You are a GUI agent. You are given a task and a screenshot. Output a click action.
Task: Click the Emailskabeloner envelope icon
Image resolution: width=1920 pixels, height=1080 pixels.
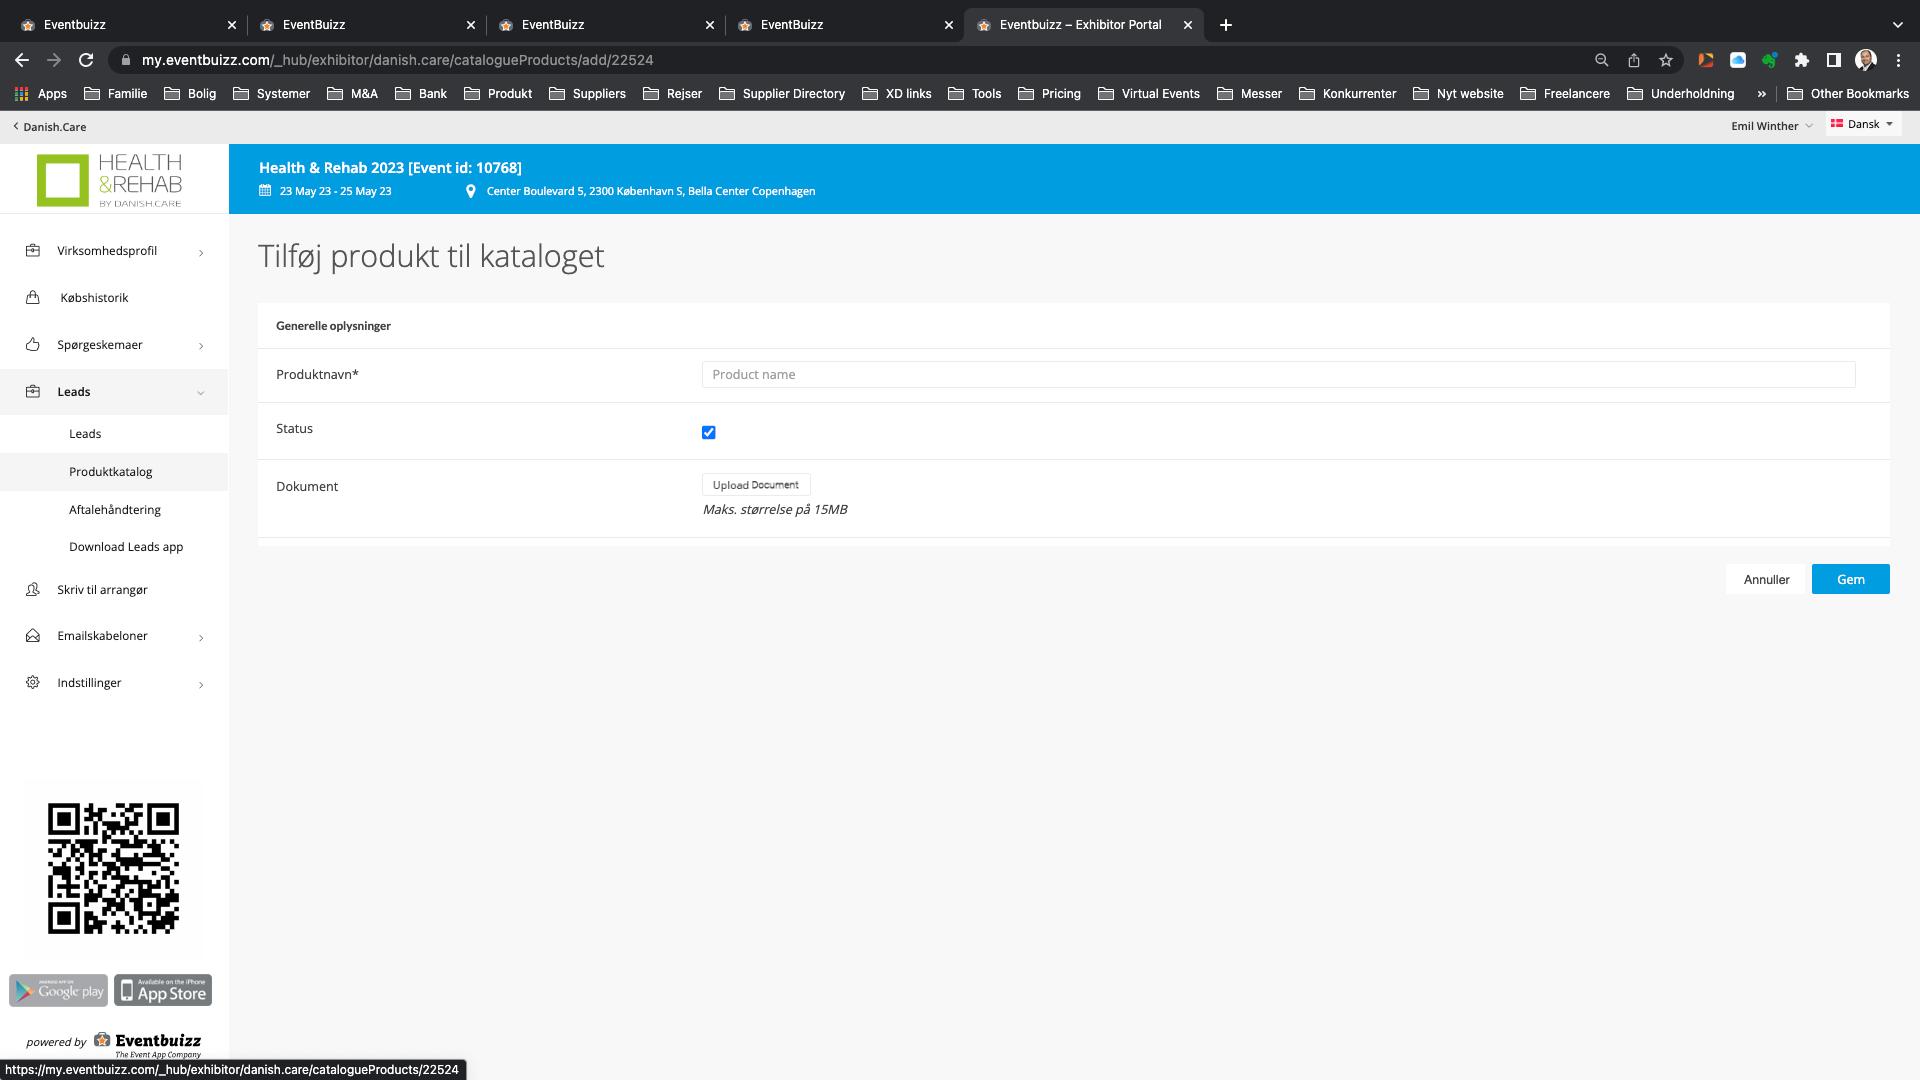pos(33,636)
